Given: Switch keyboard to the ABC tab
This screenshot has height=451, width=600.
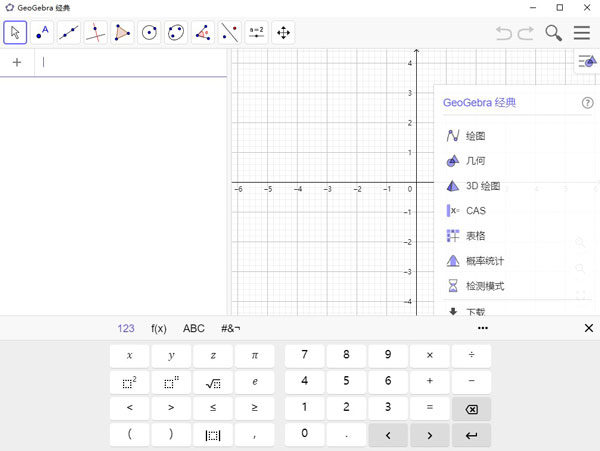Looking at the screenshot, I should (x=193, y=328).
